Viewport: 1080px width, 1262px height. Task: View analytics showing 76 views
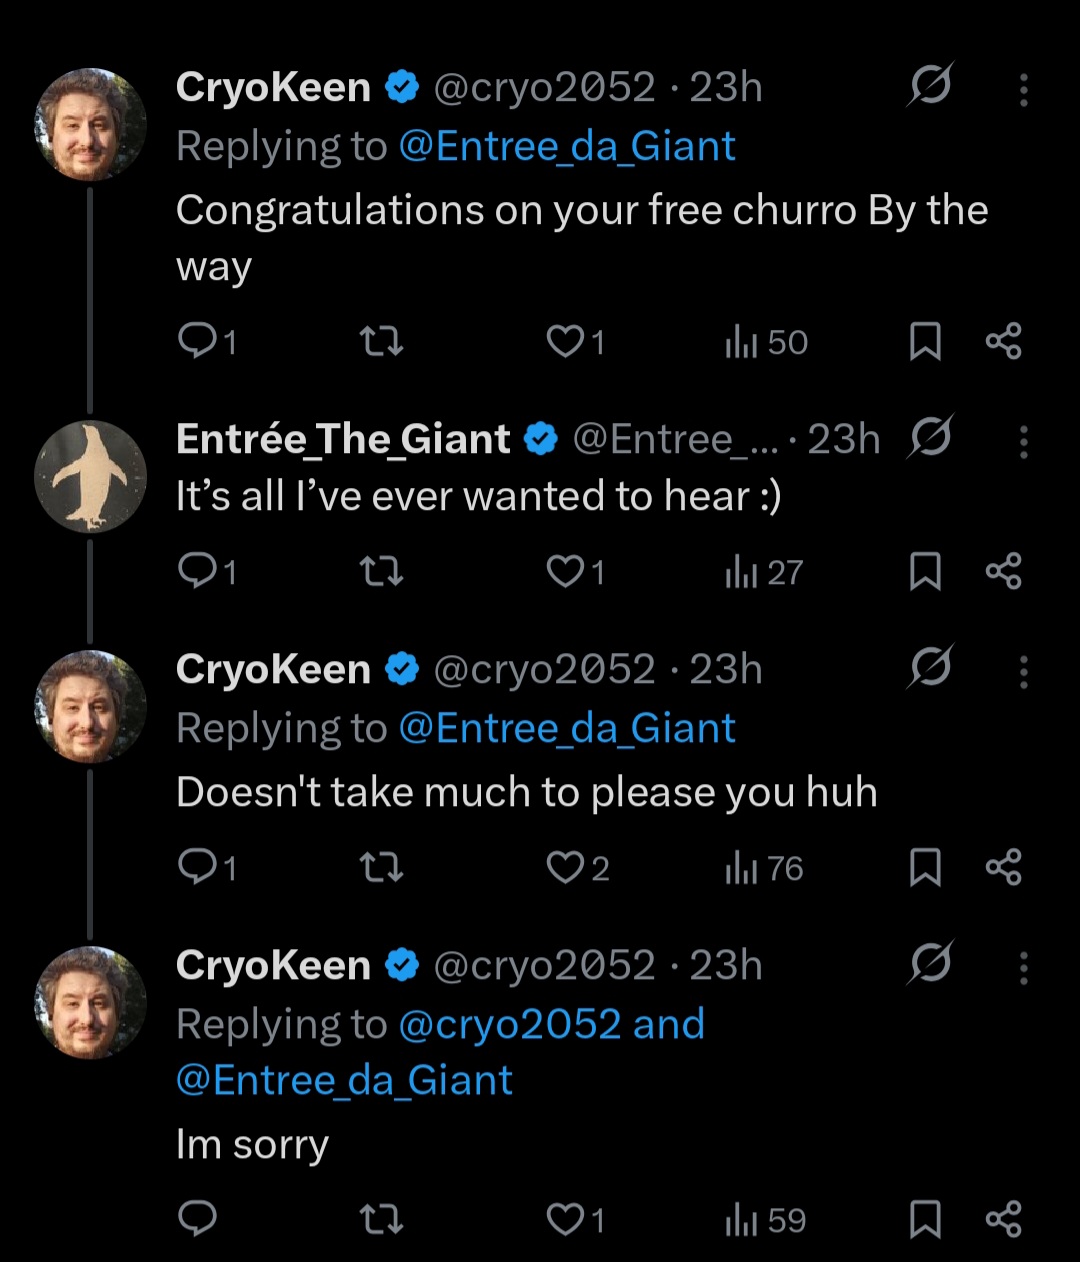(765, 868)
